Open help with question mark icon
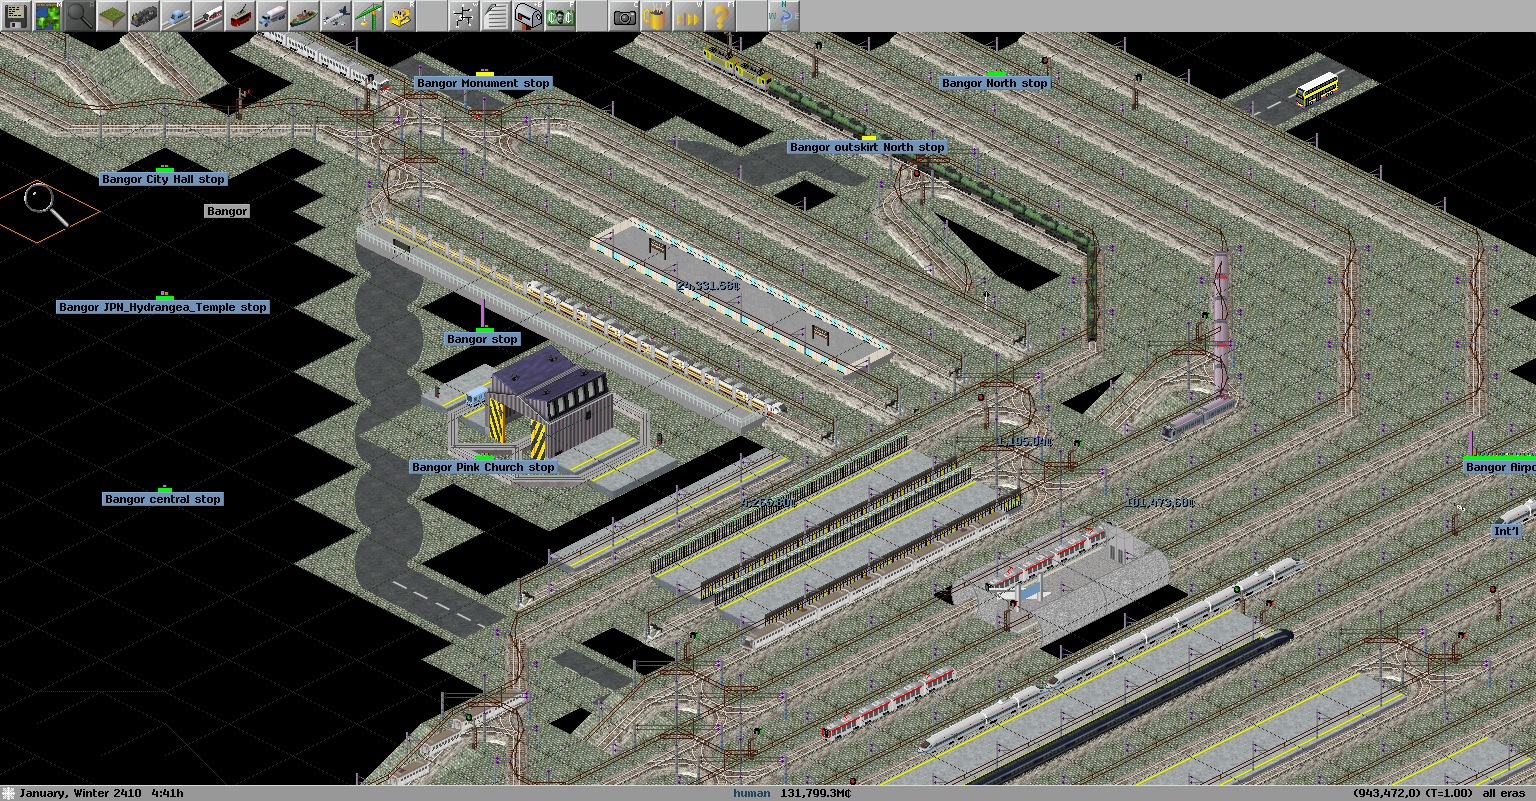Image resolution: width=1536 pixels, height=801 pixels. (720, 16)
